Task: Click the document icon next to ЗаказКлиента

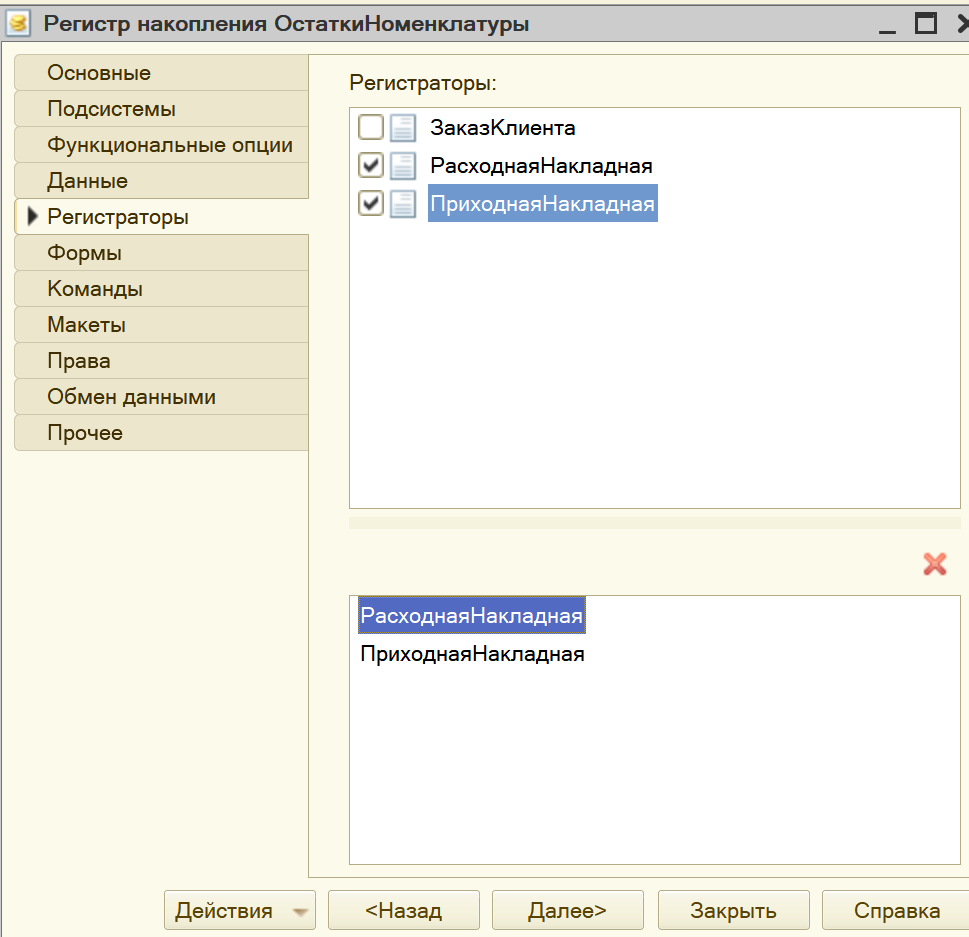Action: coord(403,128)
